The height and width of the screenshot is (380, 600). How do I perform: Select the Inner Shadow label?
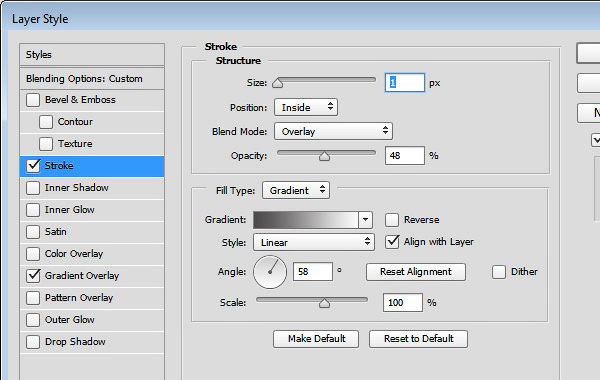(77, 188)
